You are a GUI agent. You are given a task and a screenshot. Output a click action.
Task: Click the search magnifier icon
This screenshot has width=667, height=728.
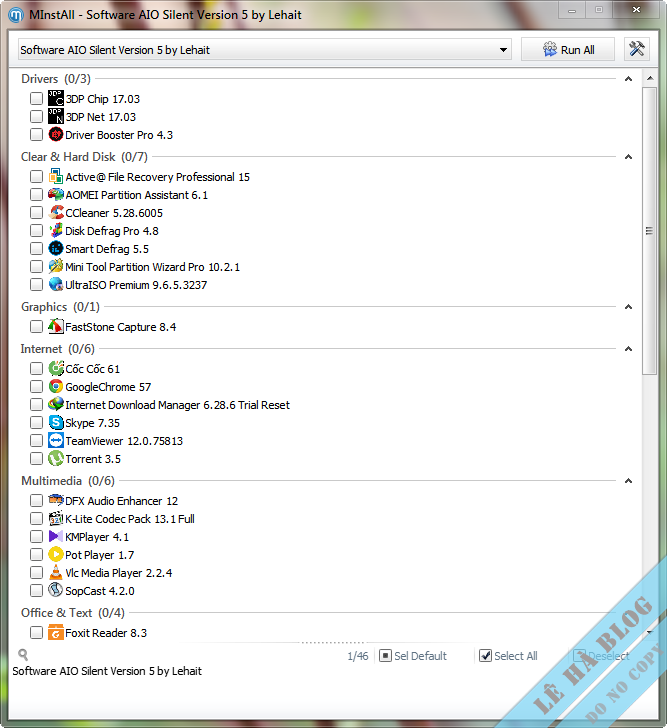click(x=23, y=655)
